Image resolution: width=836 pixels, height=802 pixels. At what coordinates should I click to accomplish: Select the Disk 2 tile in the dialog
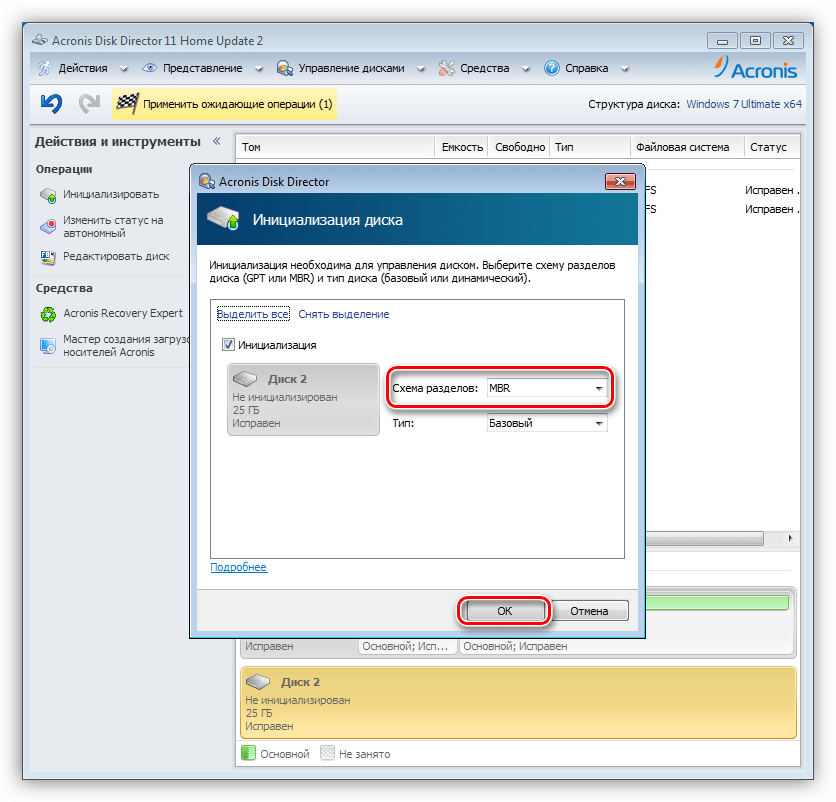pyautogui.click(x=303, y=400)
